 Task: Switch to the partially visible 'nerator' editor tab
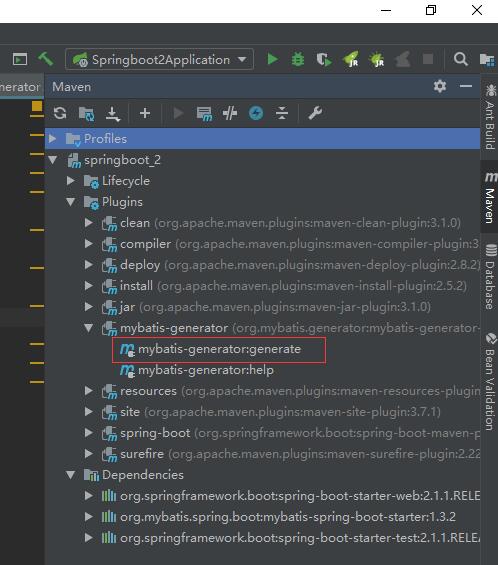click(22, 87)
